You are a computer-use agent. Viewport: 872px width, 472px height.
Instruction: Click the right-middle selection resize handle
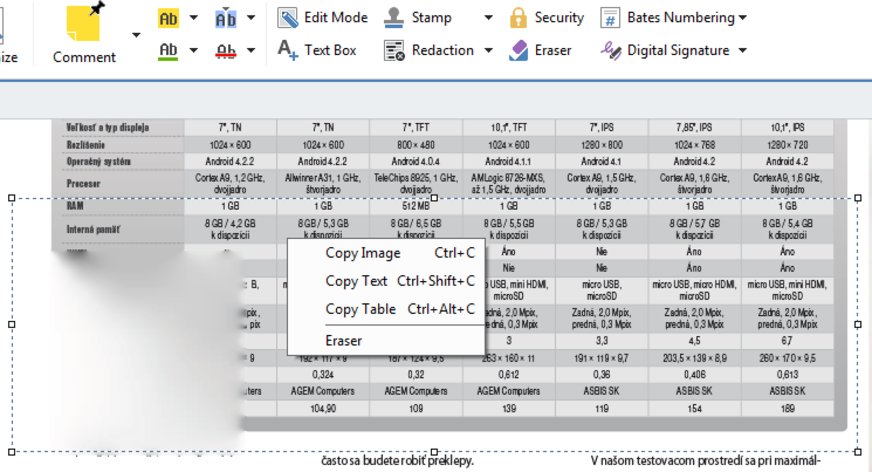pos(858,324)
